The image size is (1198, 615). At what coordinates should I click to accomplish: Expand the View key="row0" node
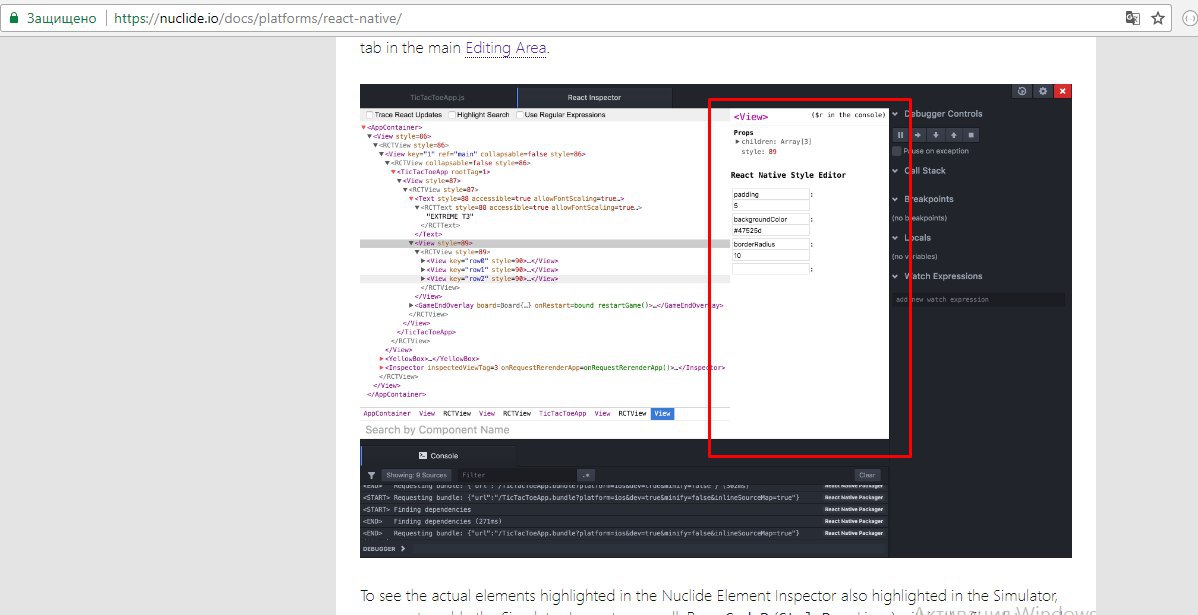(x=423, y=261)
